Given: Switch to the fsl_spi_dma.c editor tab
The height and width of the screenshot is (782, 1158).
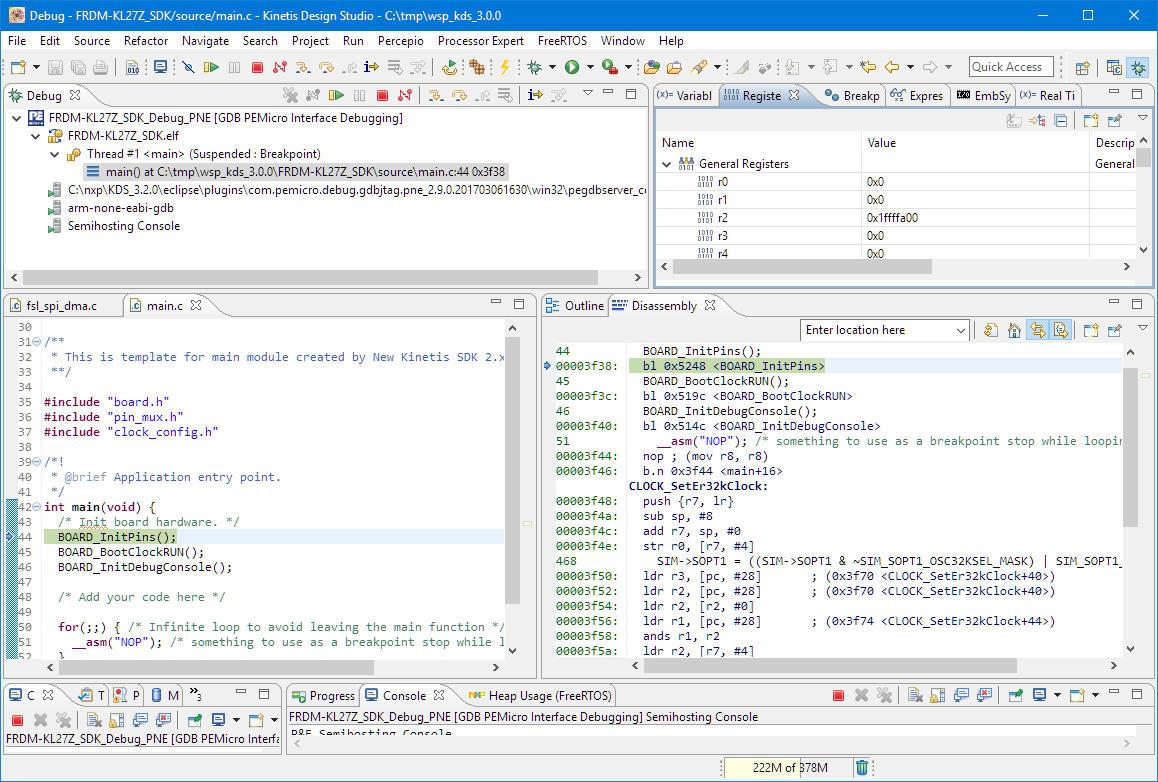Looking at the screenshot, I should click(63, 305).
